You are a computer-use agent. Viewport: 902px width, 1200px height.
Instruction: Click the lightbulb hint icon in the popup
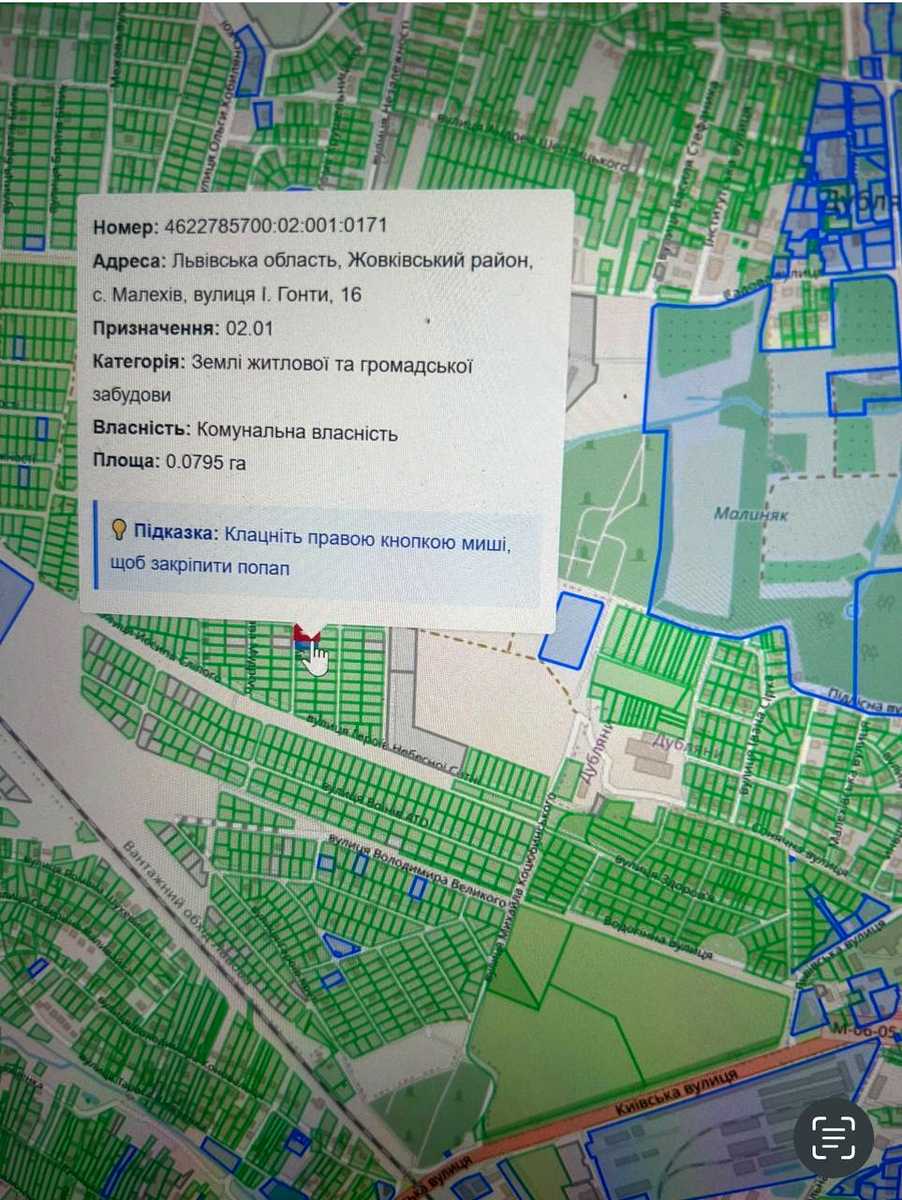tap(119, 530)
